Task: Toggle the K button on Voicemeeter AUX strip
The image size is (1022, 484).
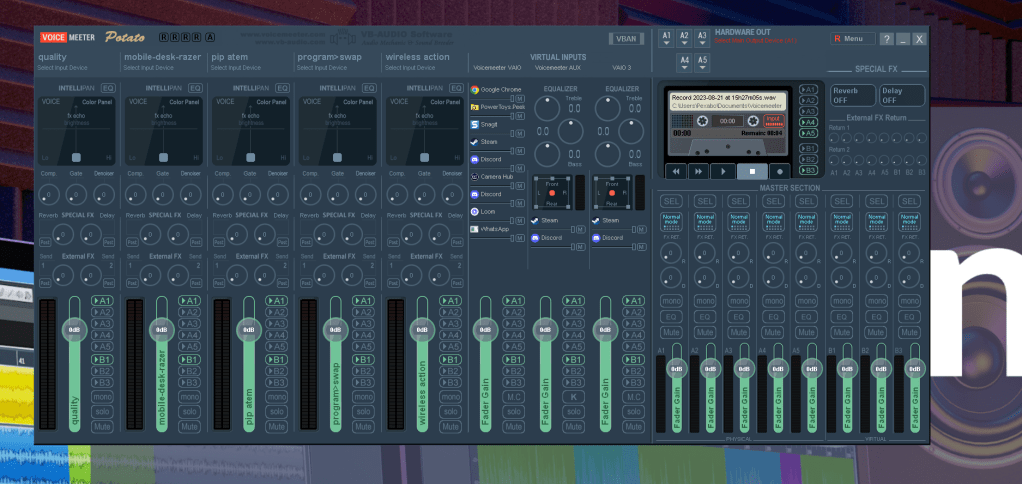Action: [x=573, y=397]
